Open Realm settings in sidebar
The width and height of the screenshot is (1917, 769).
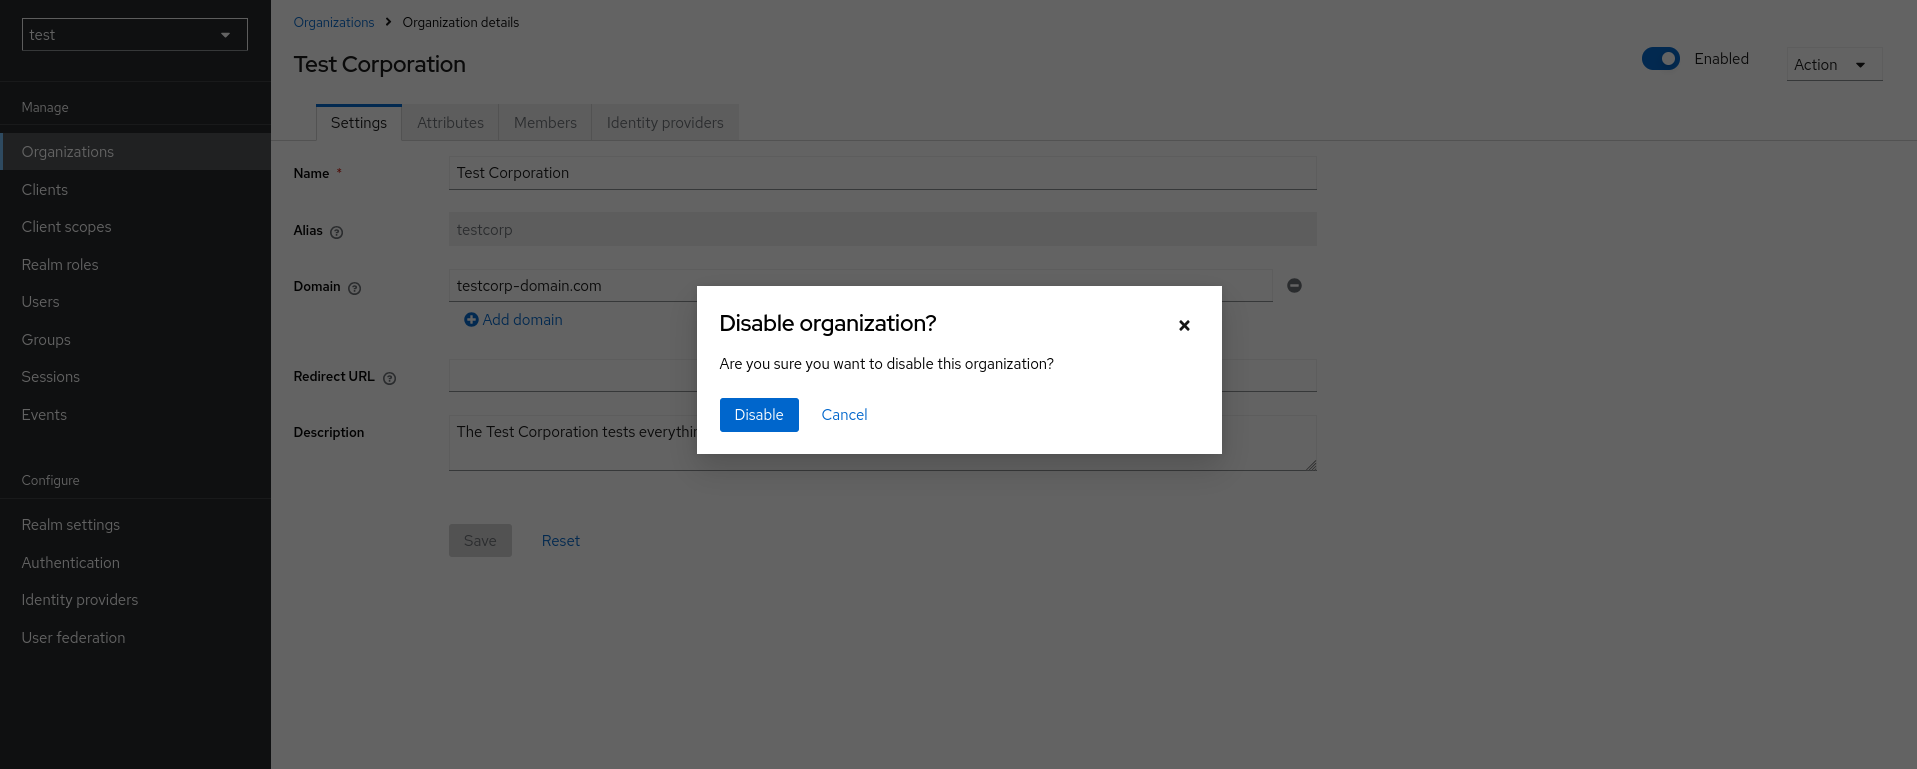pyautogui.click(x=71, y=525)
